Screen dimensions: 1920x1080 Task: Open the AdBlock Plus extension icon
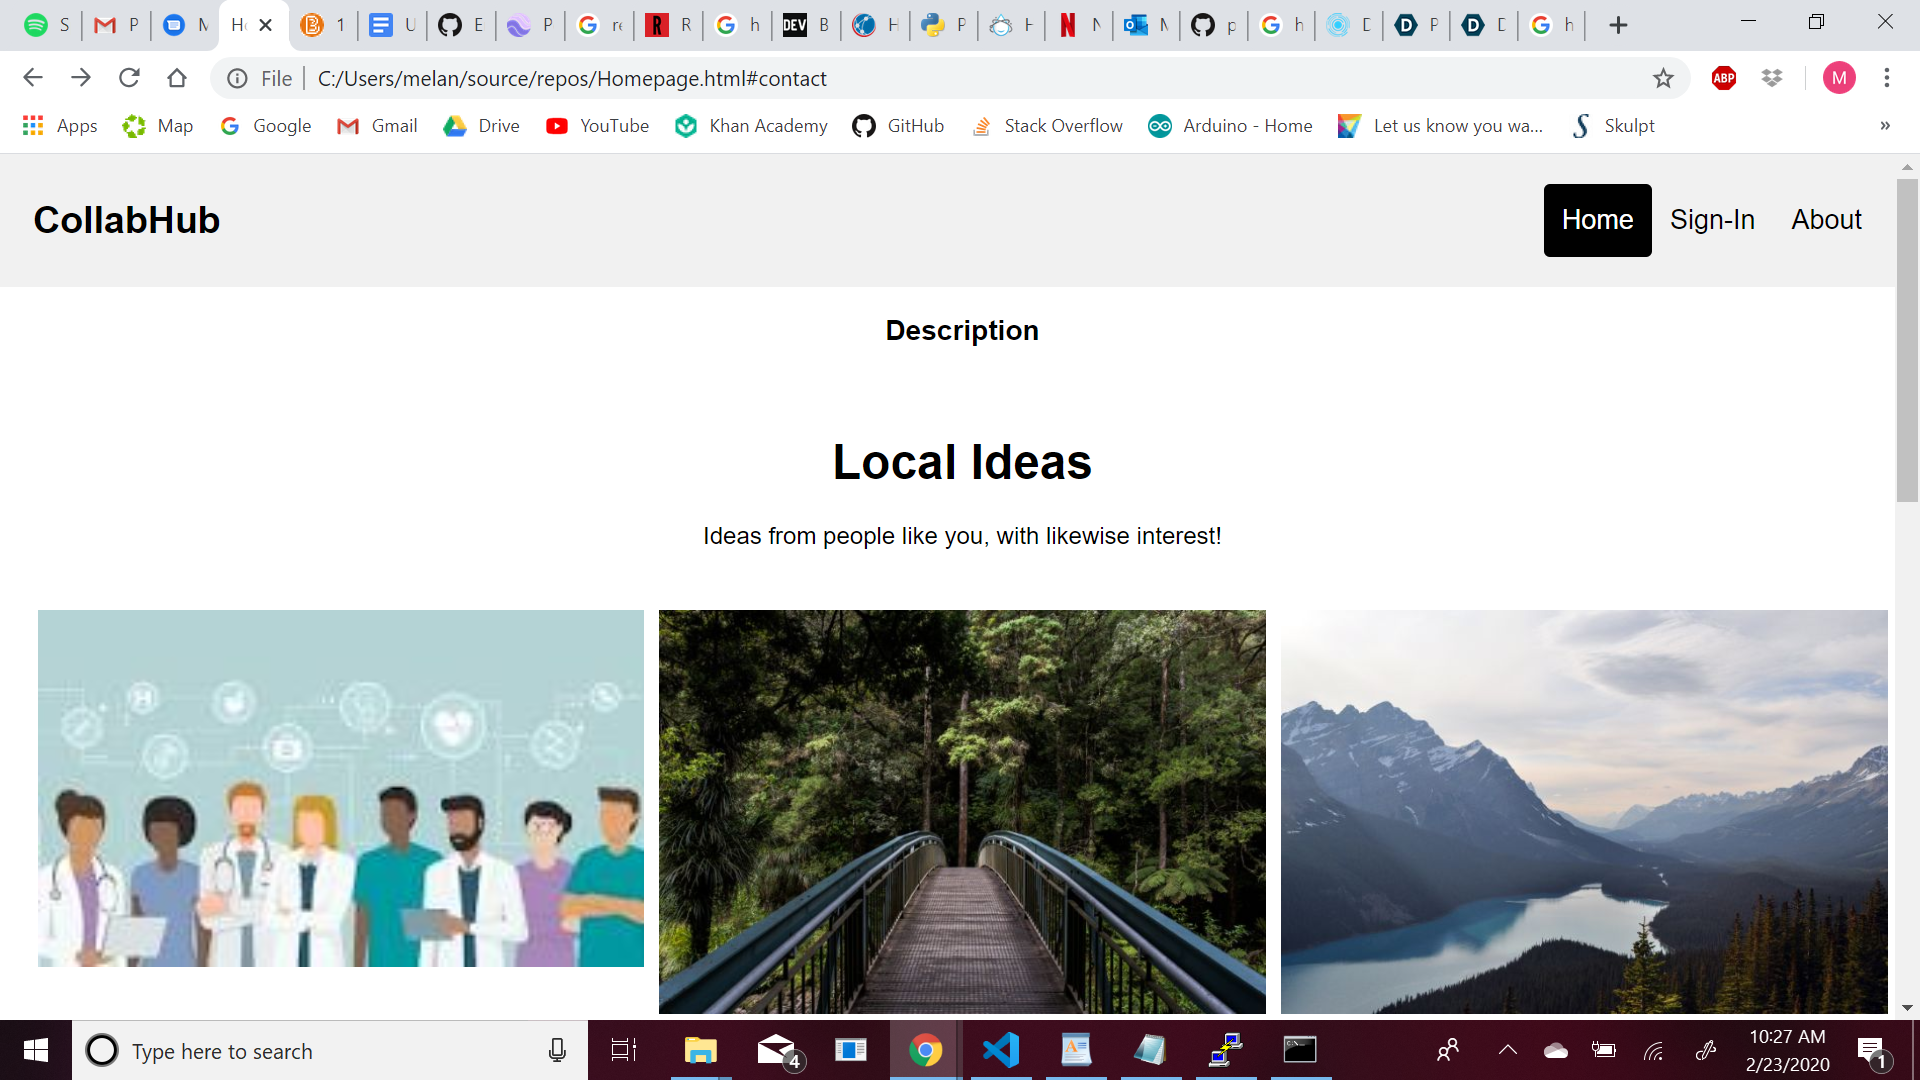[1723, 78]
